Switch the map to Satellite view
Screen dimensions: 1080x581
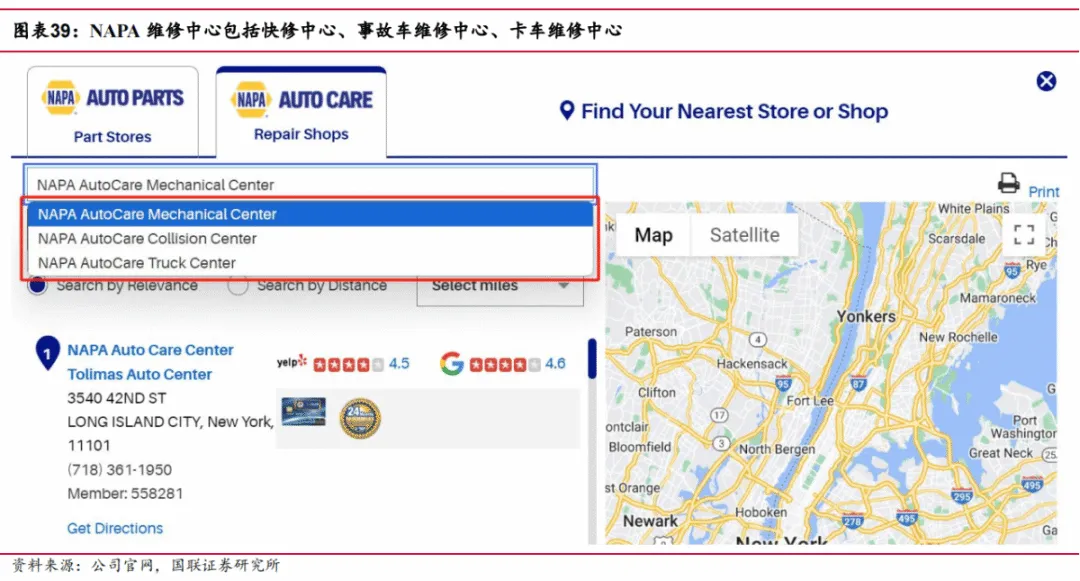pos(745,235)
